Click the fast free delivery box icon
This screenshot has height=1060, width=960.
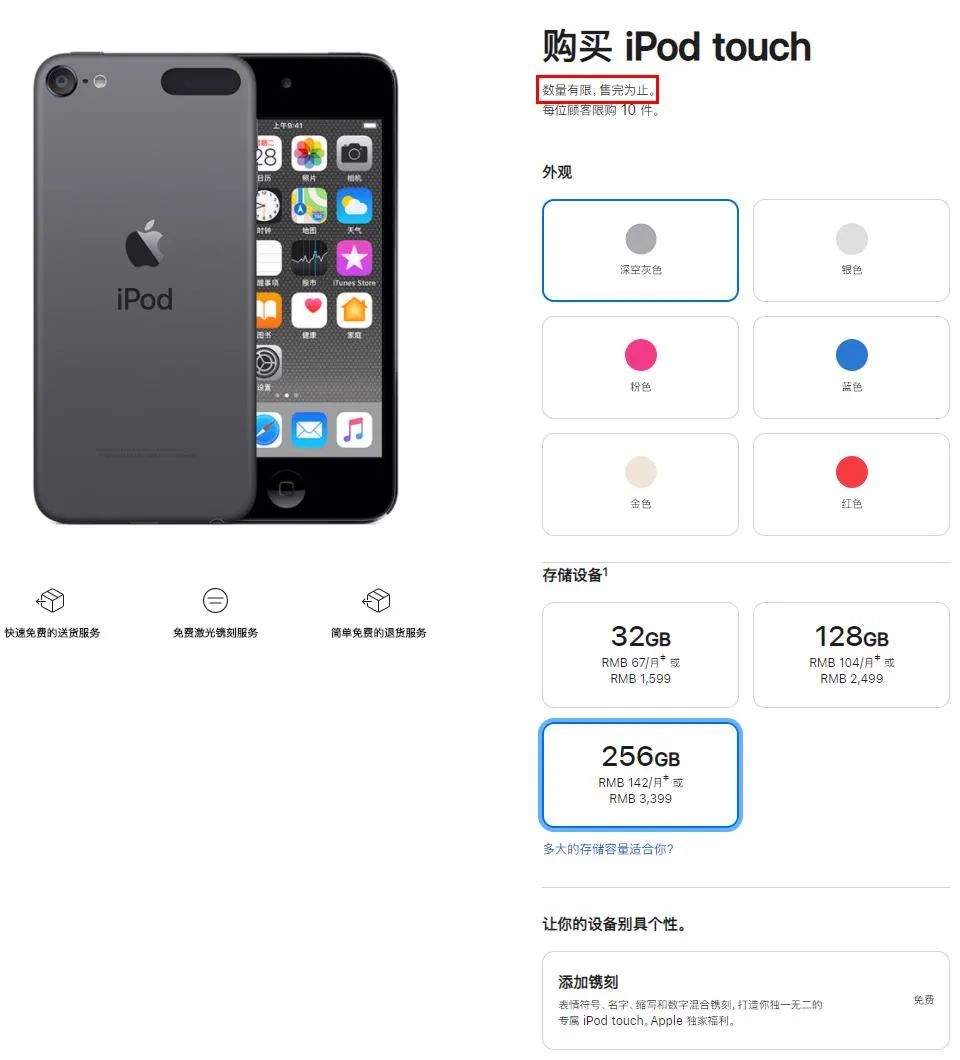(x=50, y=600)
